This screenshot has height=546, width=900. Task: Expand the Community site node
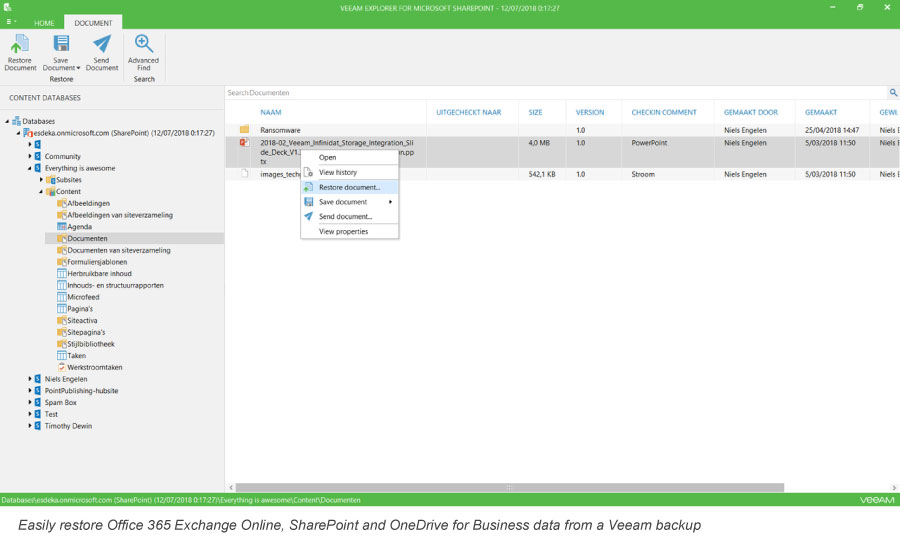[30, 156]
